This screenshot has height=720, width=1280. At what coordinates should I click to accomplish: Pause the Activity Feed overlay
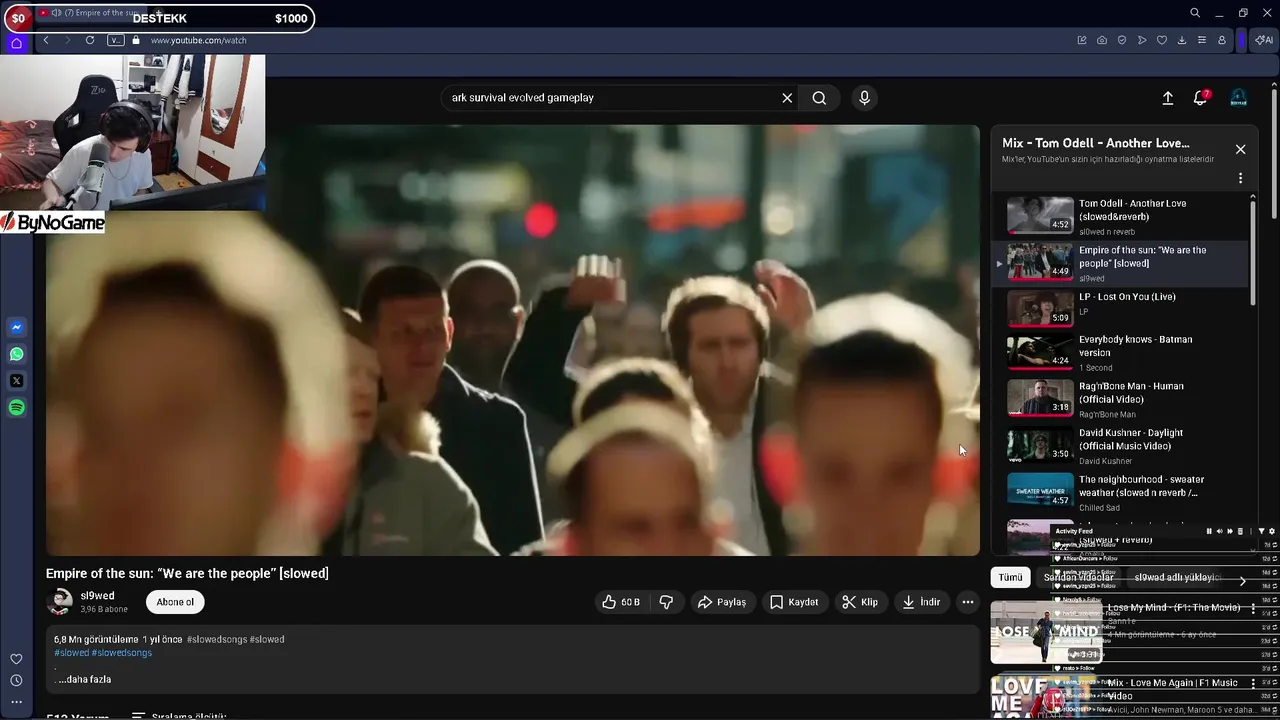tap(1209, 531)
